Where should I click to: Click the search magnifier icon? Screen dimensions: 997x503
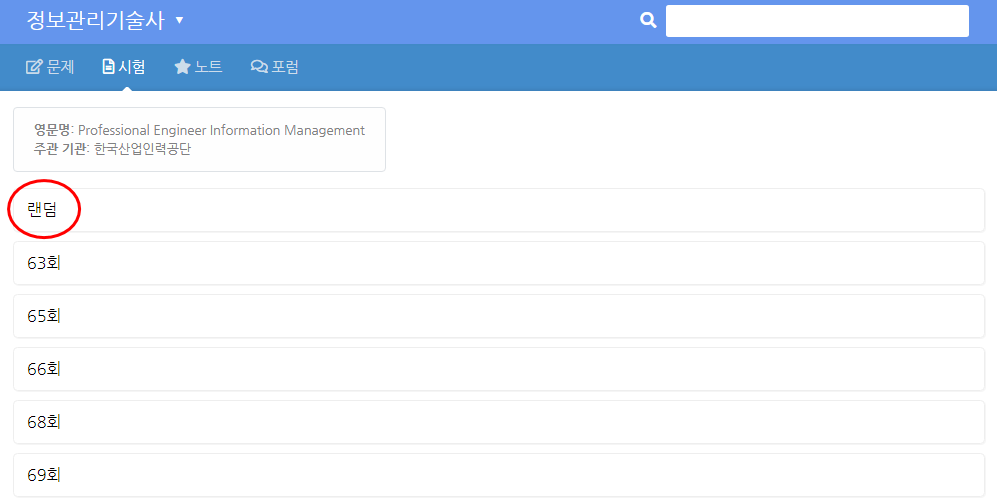(x=648, y=20)
